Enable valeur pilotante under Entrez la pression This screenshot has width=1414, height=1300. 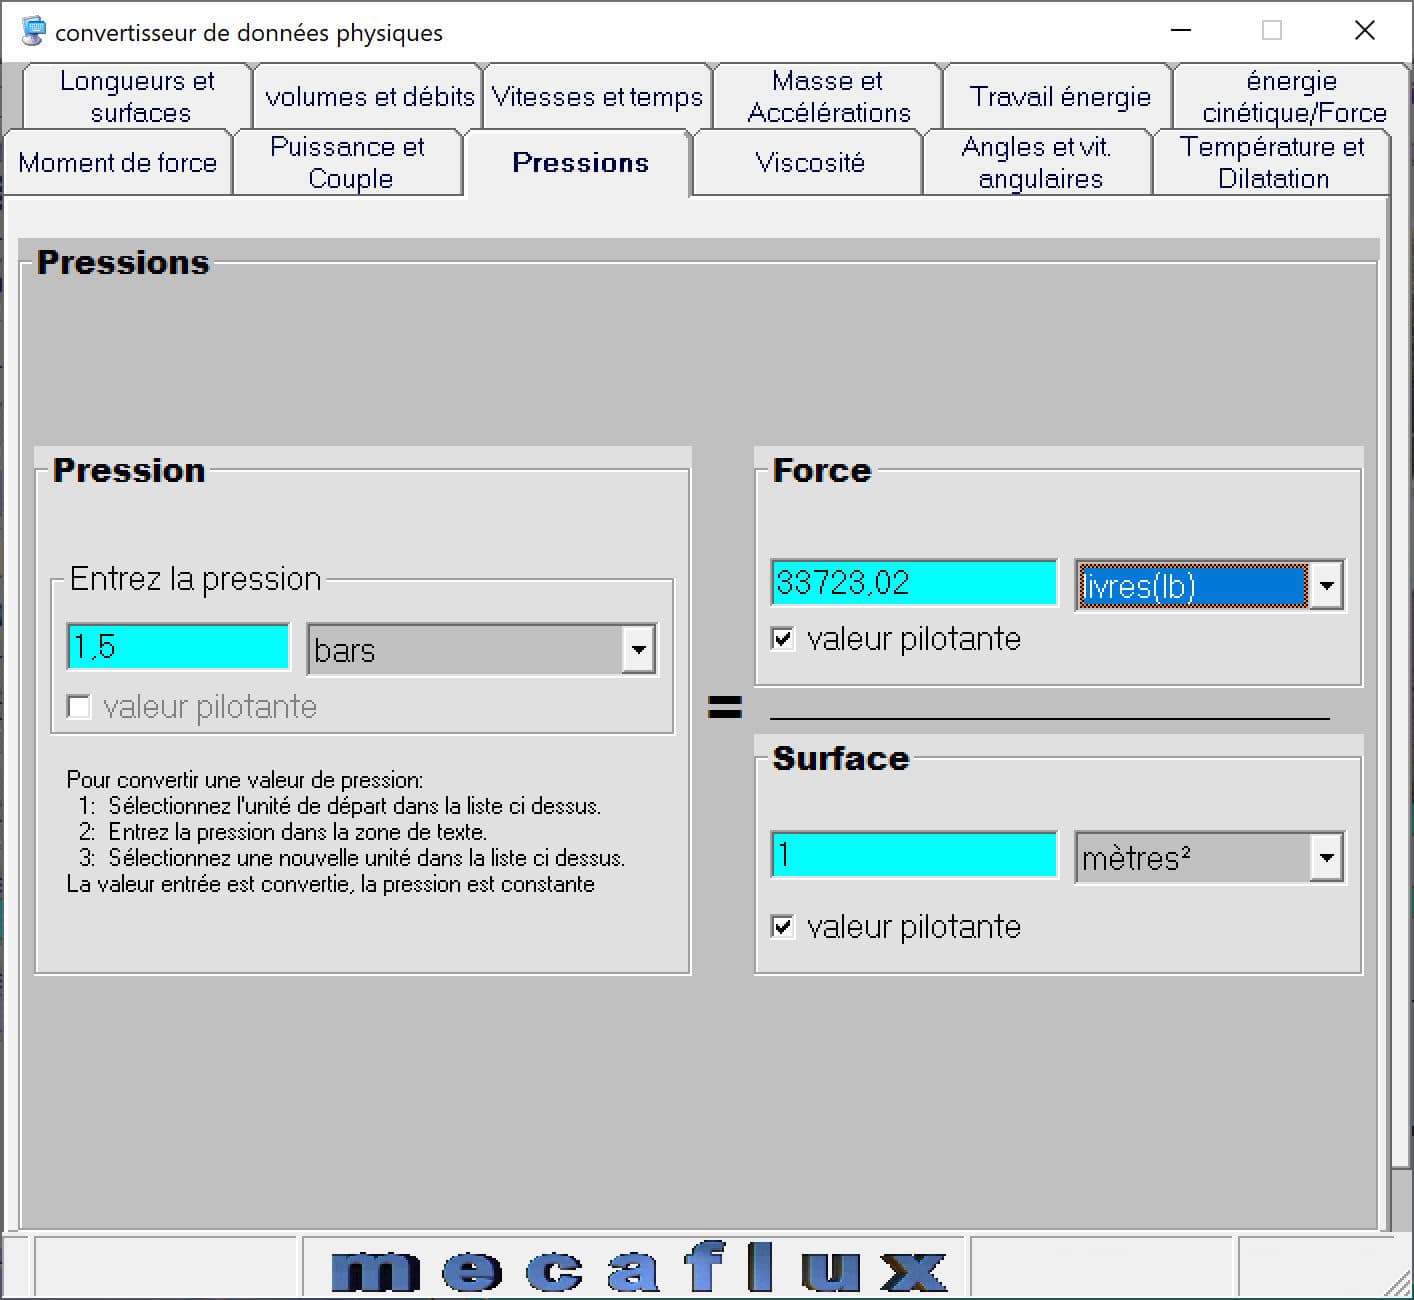pos(79,707)
